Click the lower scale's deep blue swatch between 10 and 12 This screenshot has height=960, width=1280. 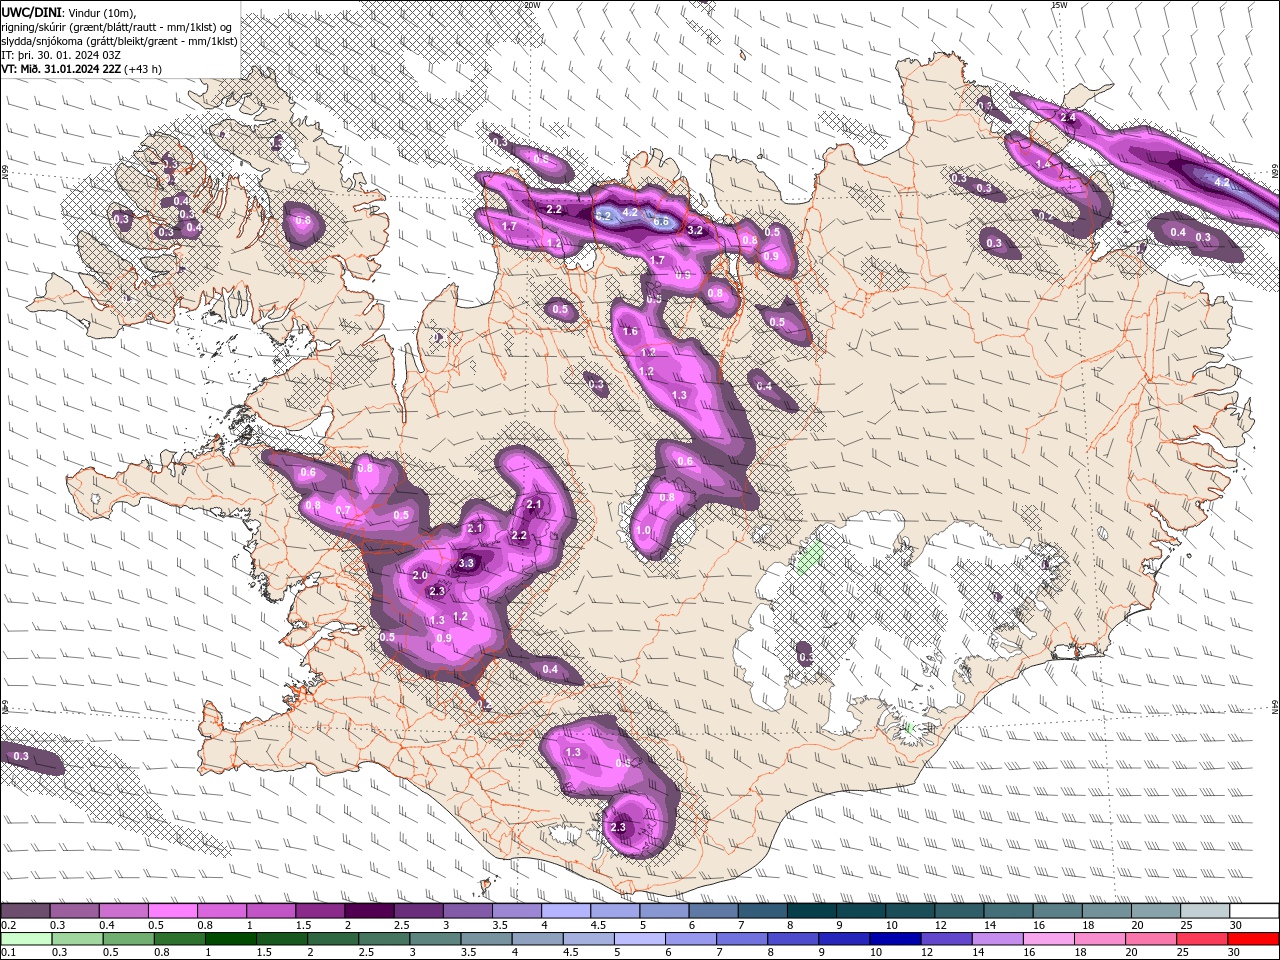click(x=895, y=938)
